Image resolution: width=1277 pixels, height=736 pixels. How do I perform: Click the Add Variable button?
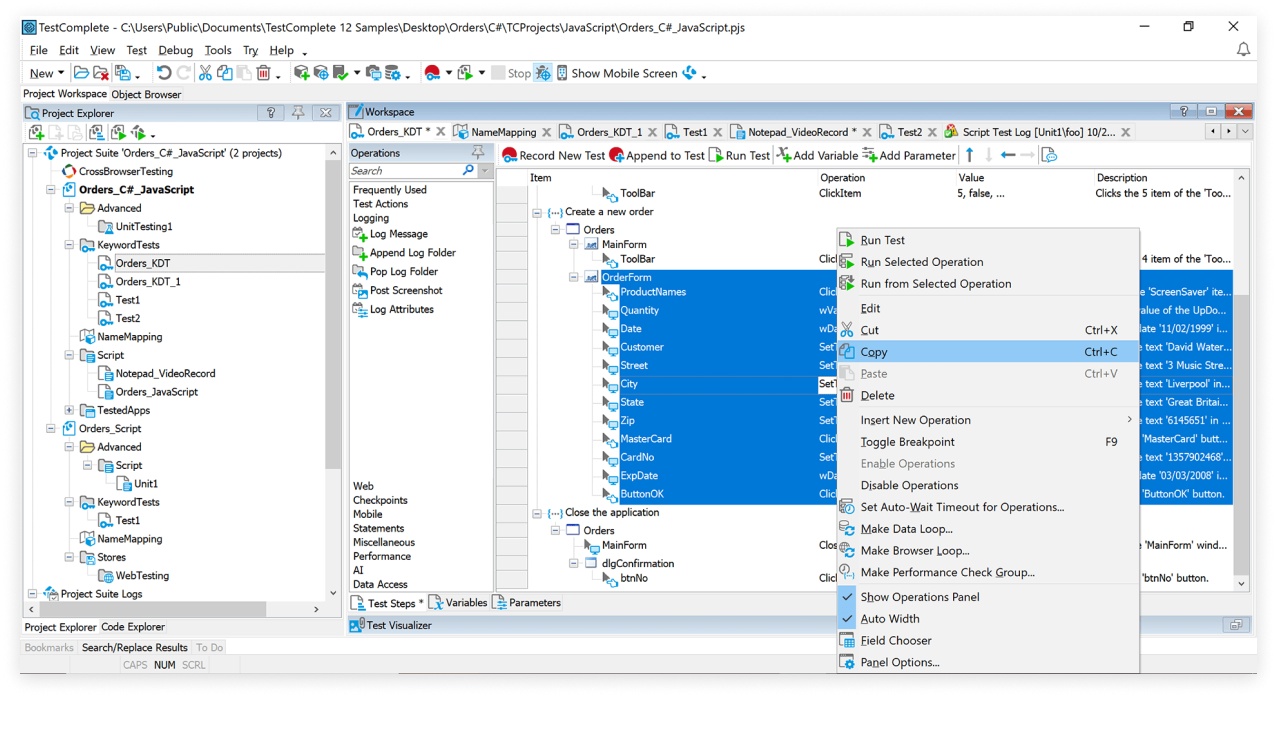click(818, 155)
